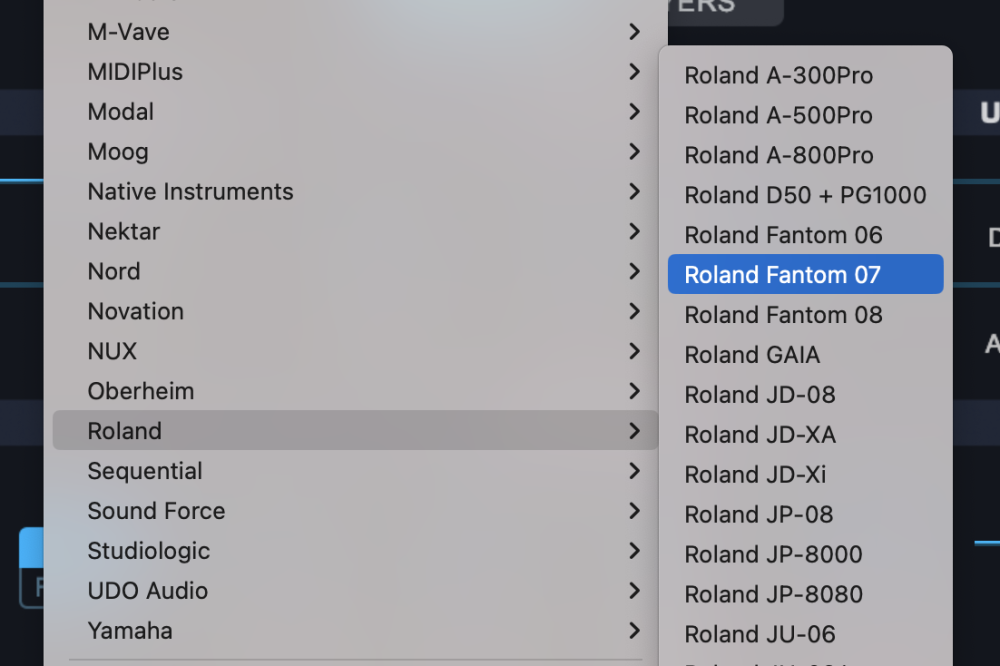Pick Roland D50 + PG1000 option
The height and width of the screenshot is (666, 1000).
[805, 195]
